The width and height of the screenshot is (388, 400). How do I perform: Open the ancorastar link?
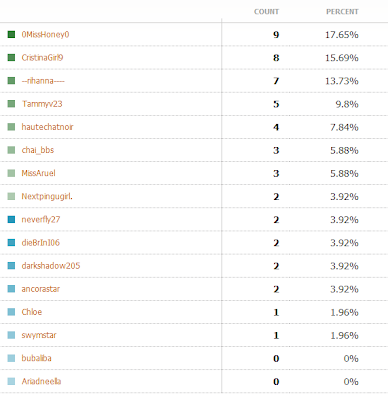coord(41,289)
